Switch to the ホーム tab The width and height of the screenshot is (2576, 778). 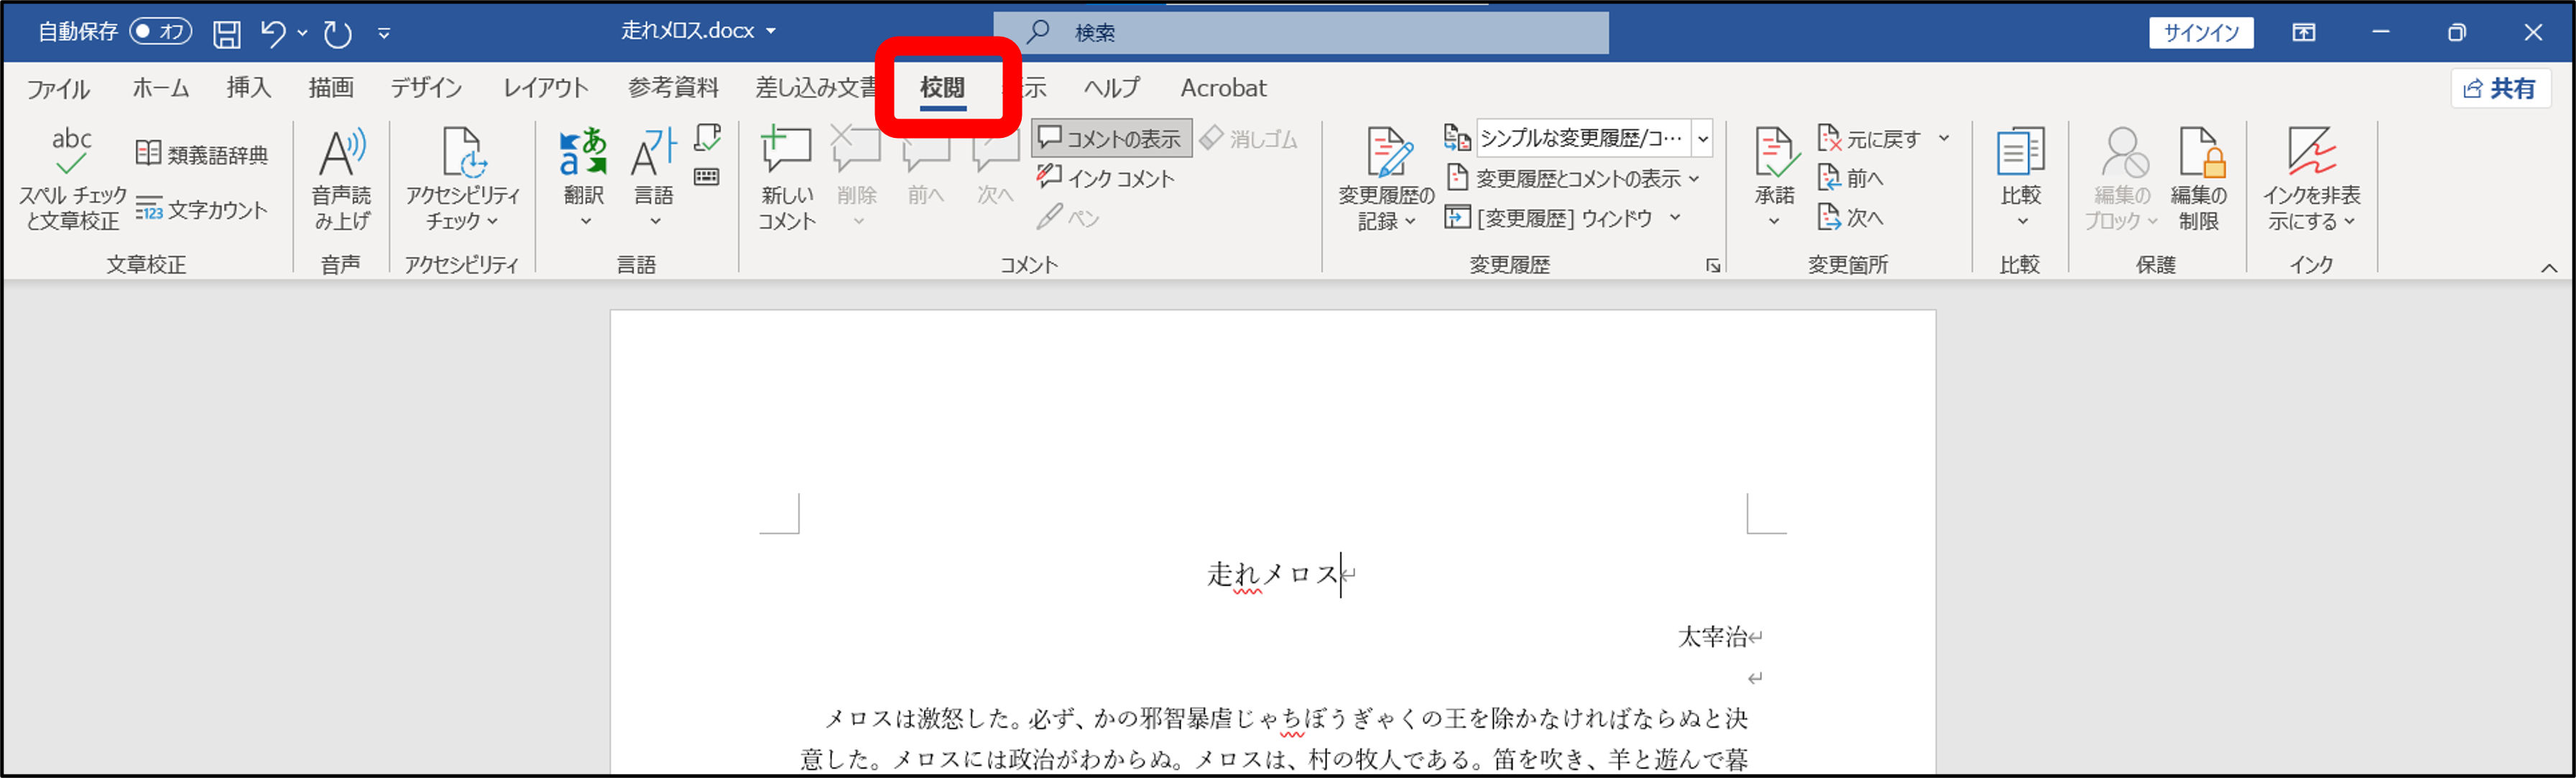161,88
